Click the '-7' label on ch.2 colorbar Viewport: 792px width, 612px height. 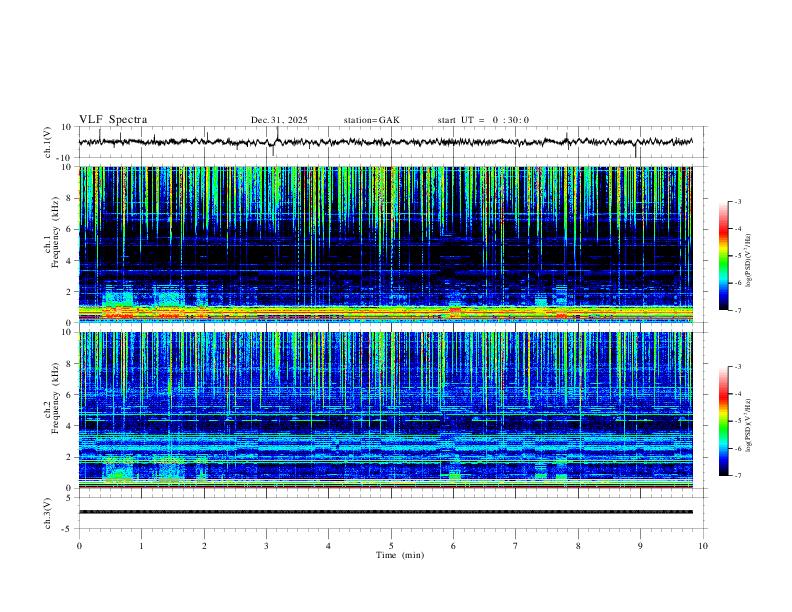(x=737, y=476)
